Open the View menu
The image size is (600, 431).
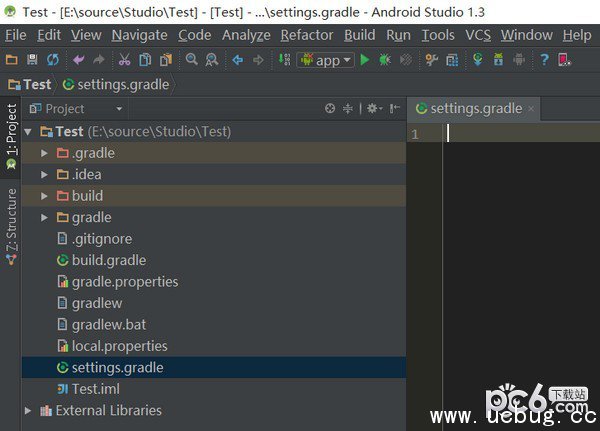tap(86, 35)
